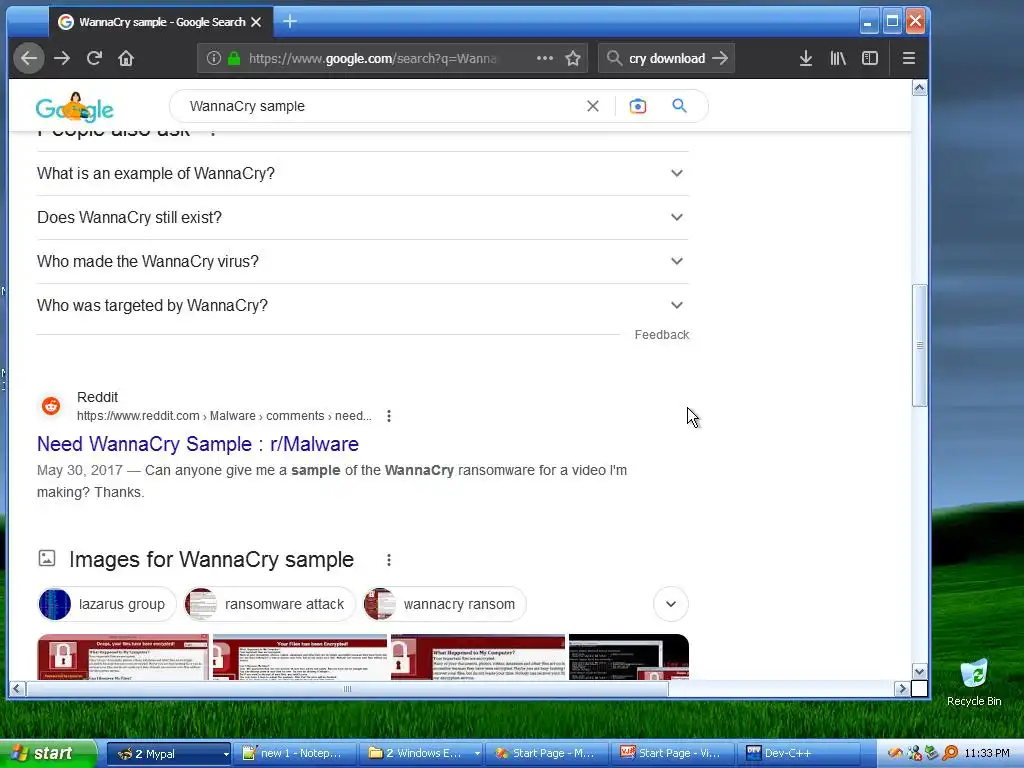Open the library bookmarks icon
1024x768 pixels.
point(838,58)
